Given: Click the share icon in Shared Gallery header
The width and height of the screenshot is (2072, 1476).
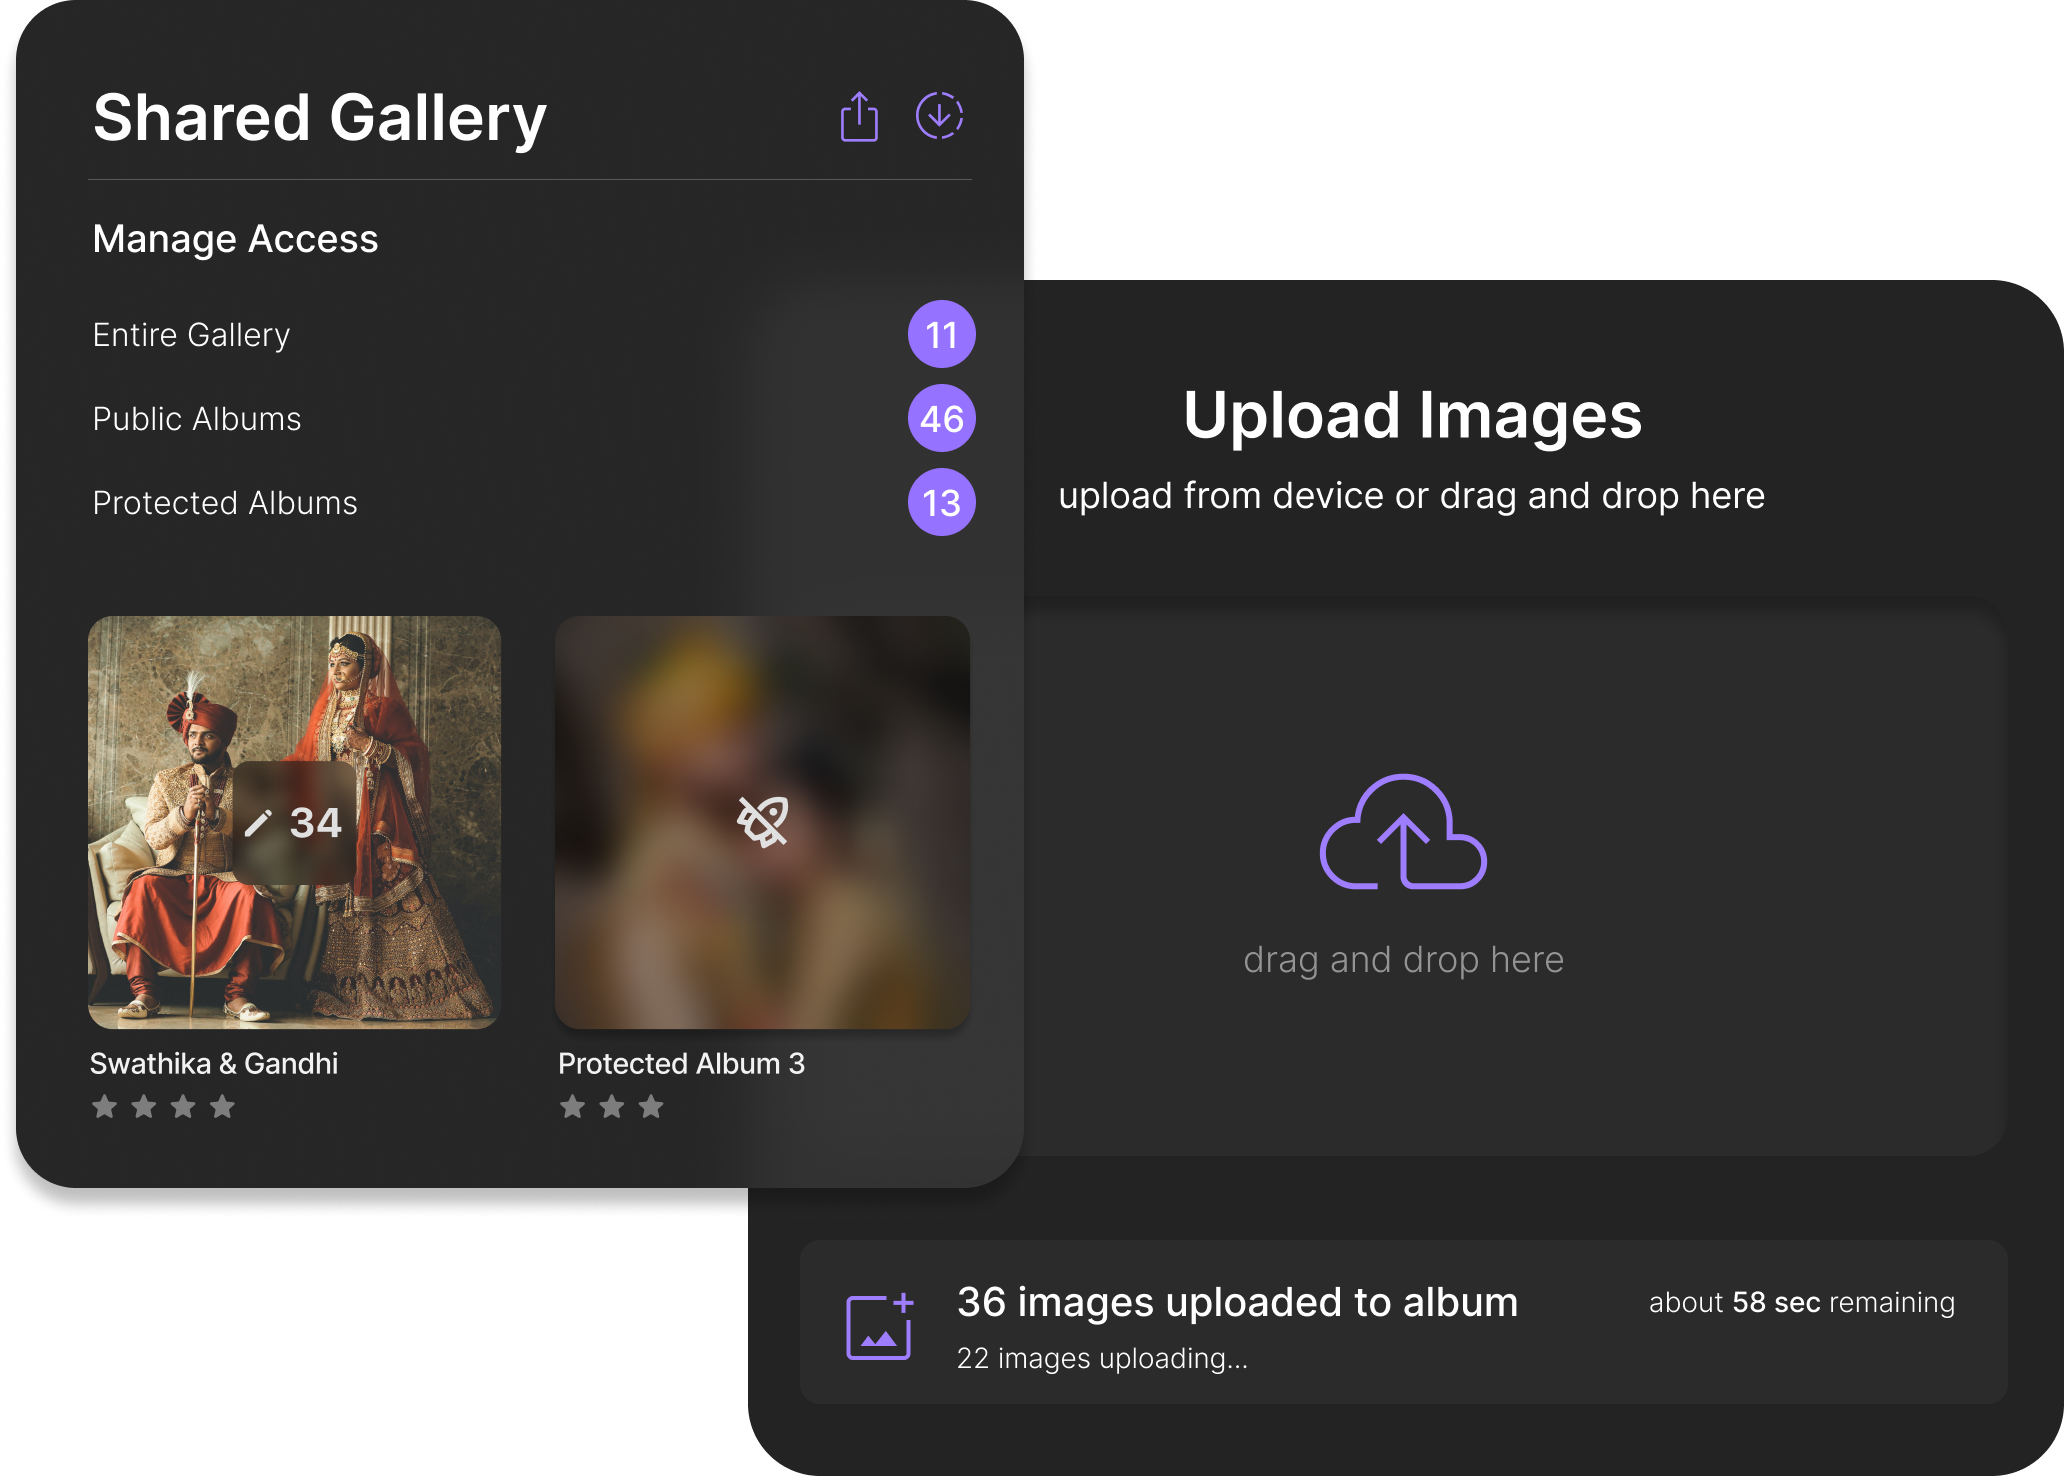Looking at the screenshot, I should (x=859, y=117).
